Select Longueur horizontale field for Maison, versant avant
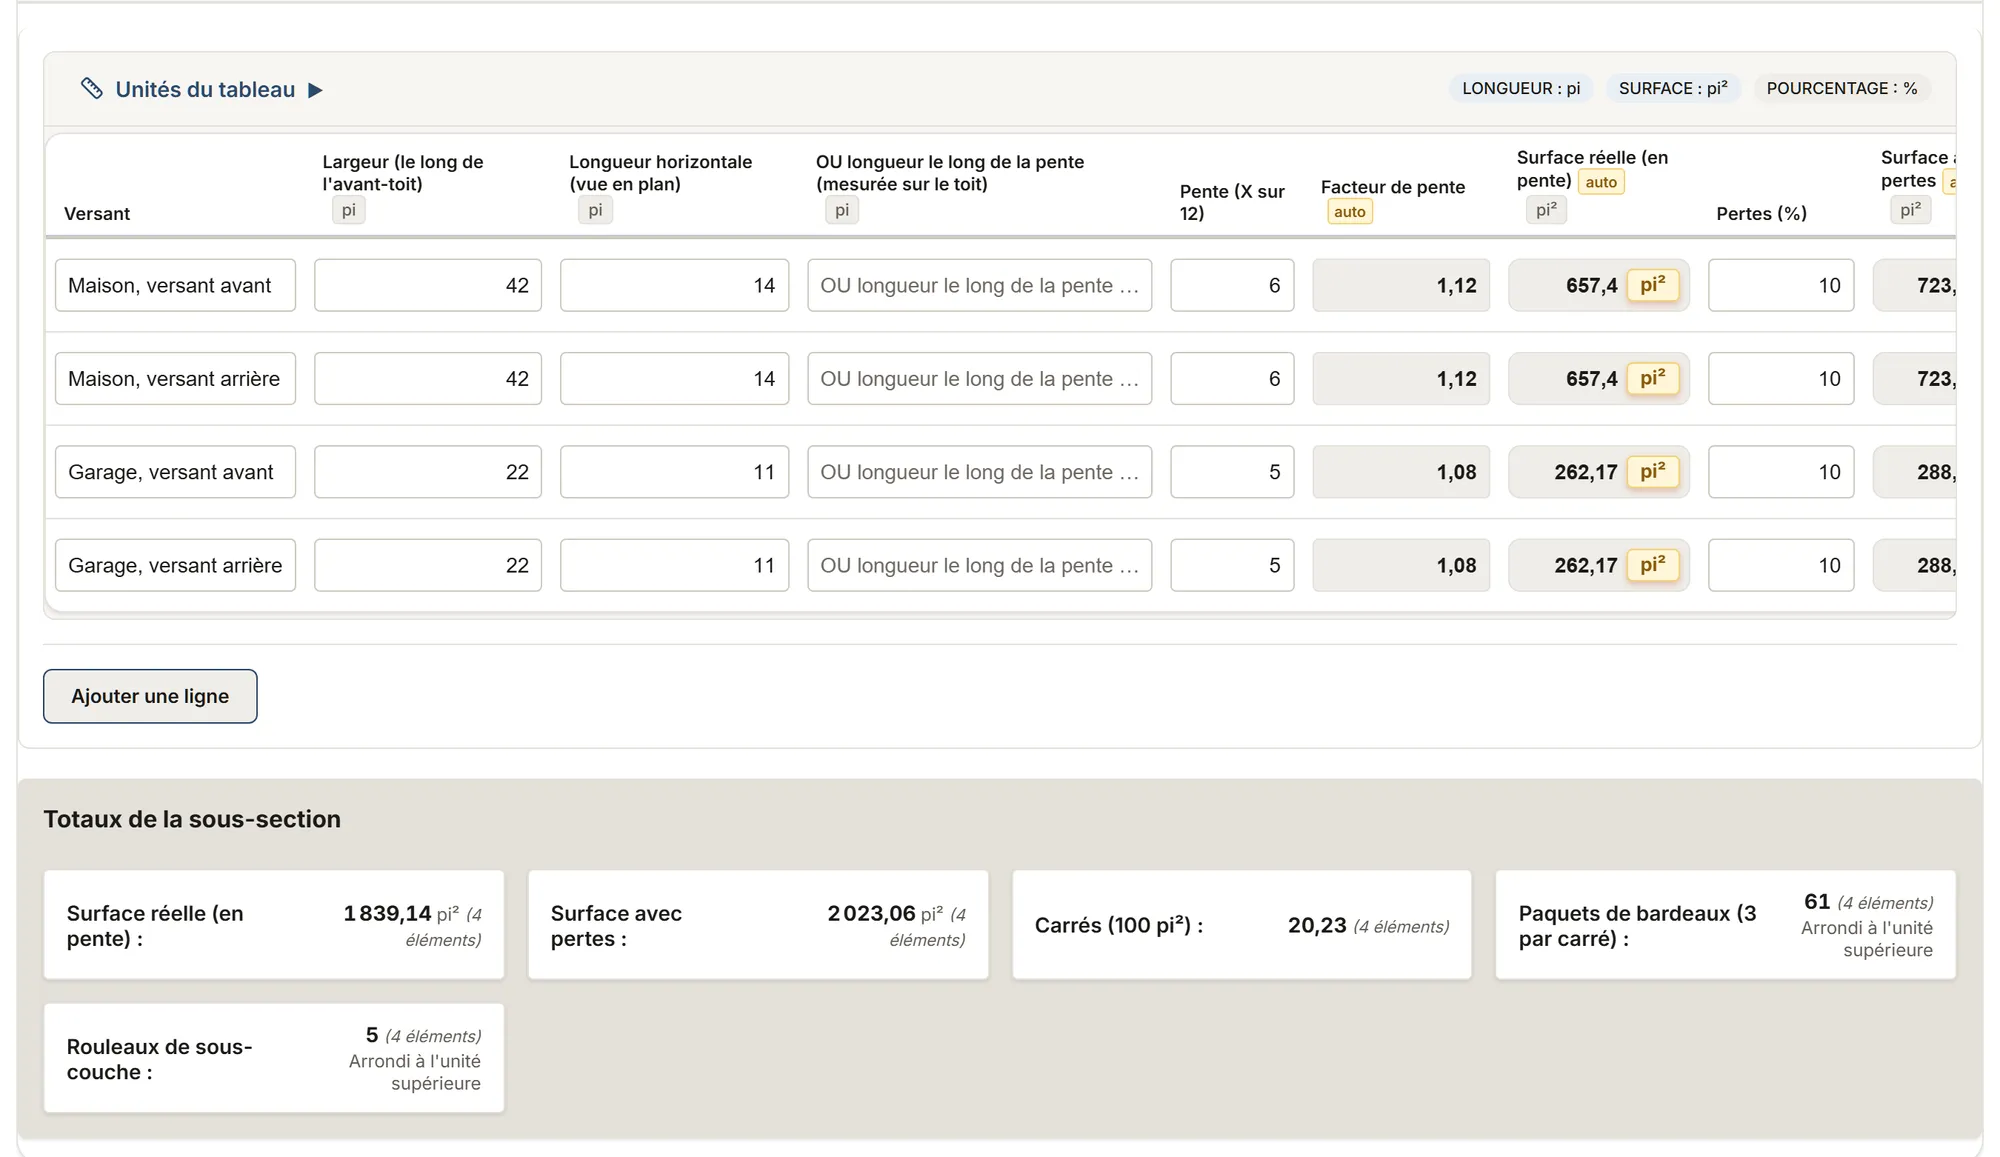 [x=674, y=285]
